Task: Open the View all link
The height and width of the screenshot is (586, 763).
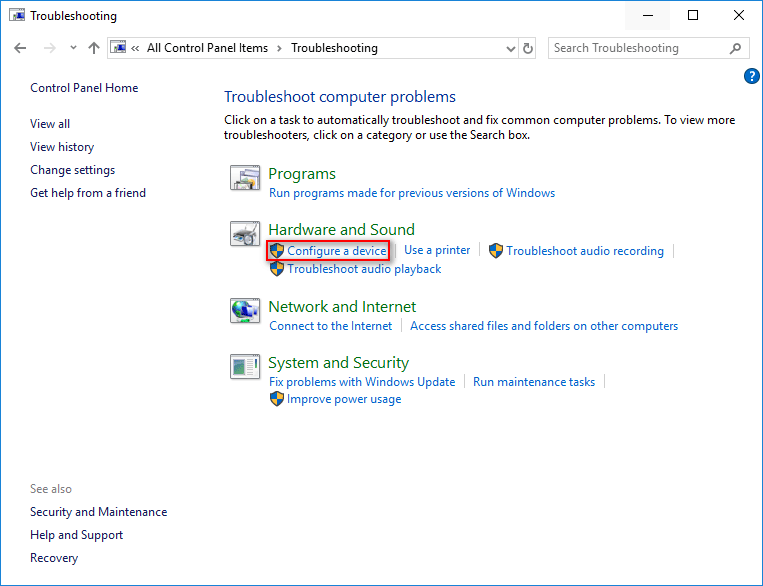Action: coord(50,124)
